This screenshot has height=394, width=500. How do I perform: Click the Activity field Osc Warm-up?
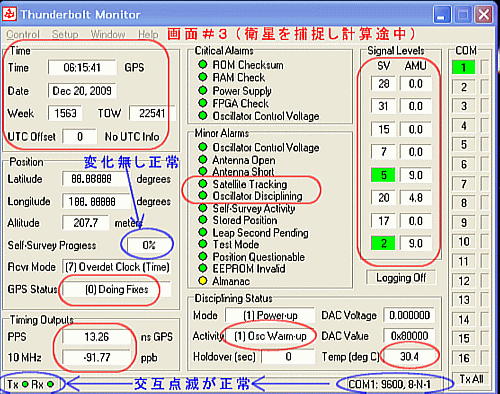pyautogui.click(x=270, y=336)
